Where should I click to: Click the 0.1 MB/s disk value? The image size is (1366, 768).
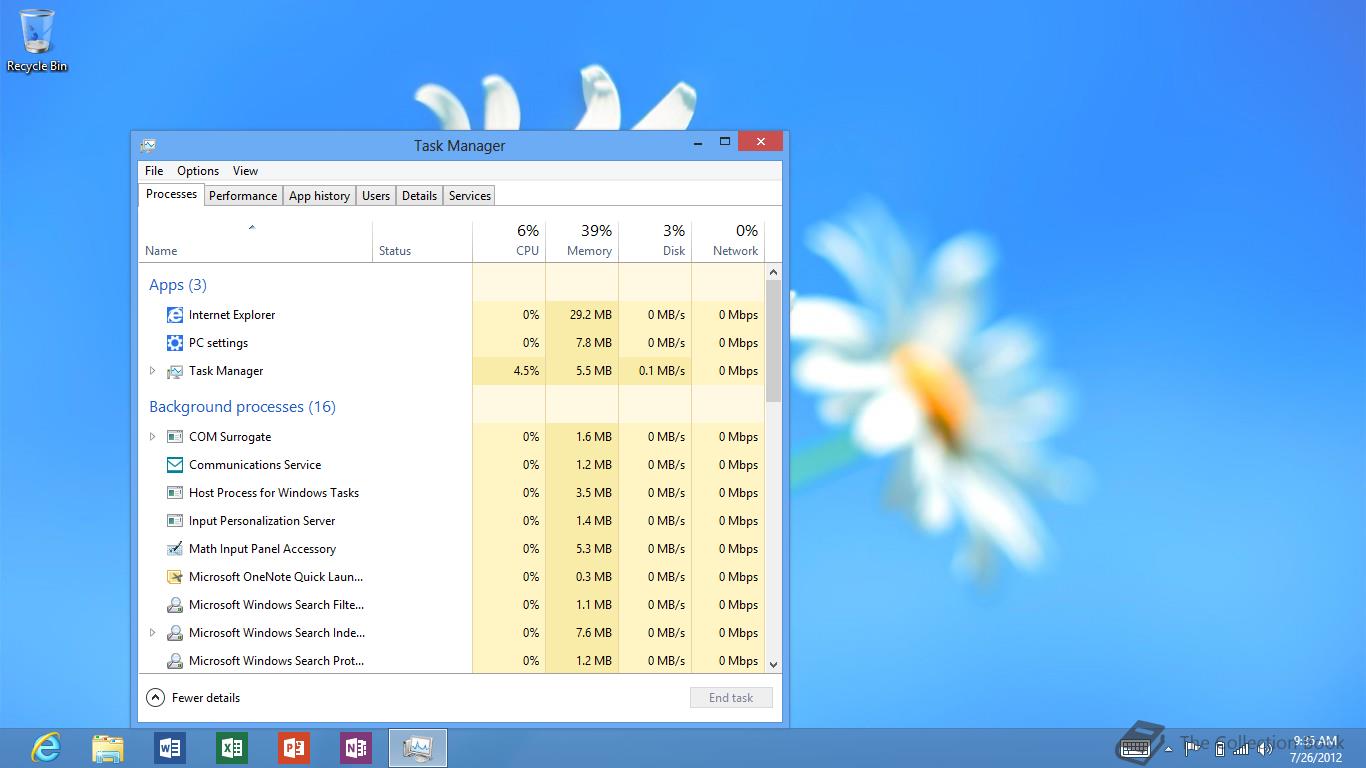pos(662,371)
